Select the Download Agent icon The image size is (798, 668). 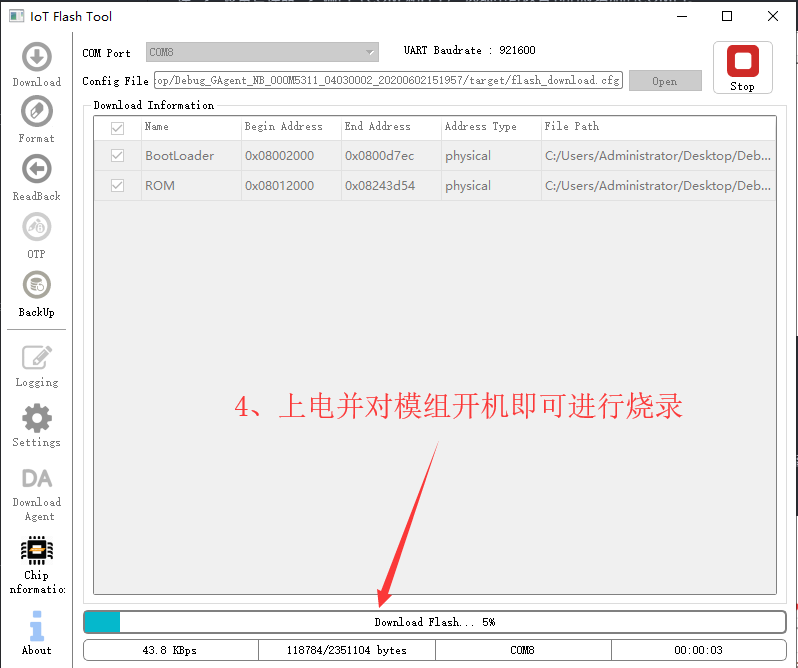pos(37,492)
